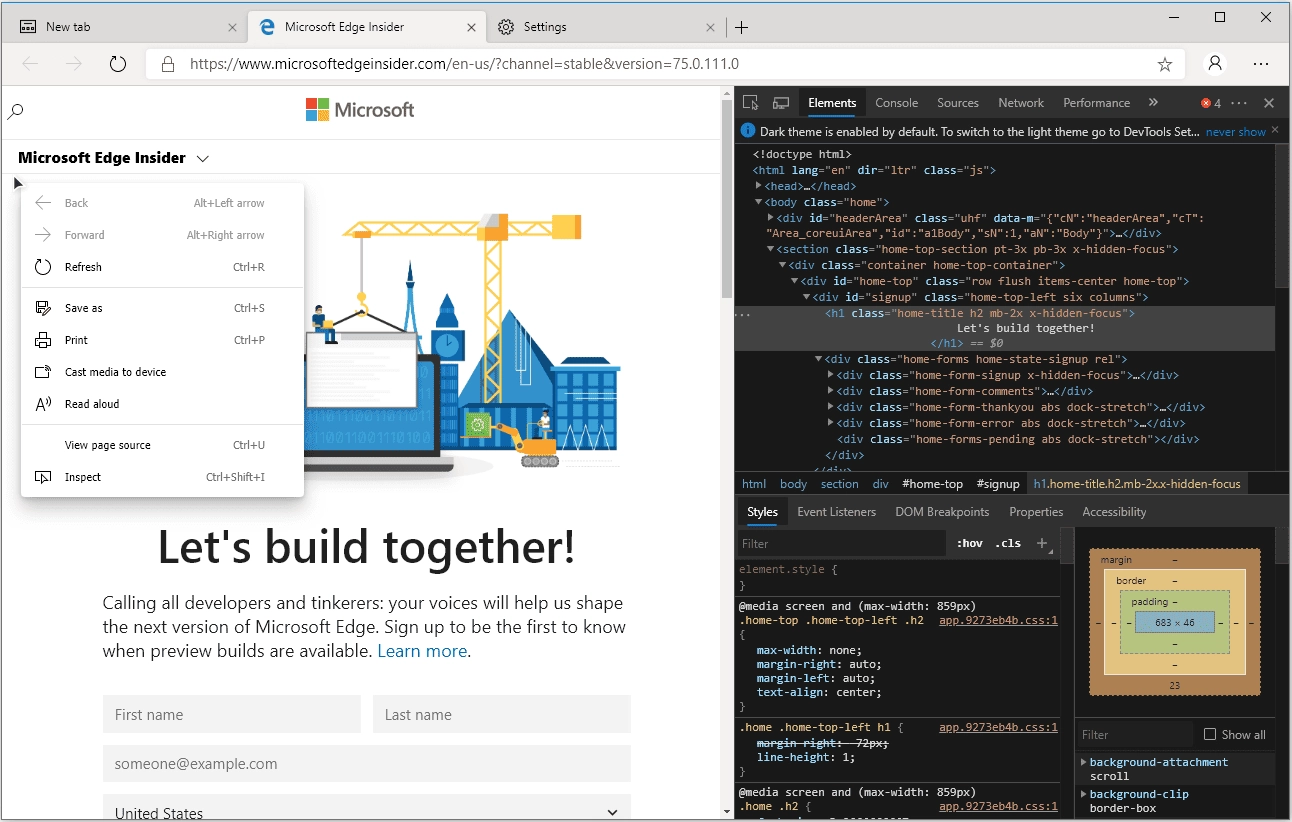
Task: Choose Print from the context menu
Action: tap(162, 340)
